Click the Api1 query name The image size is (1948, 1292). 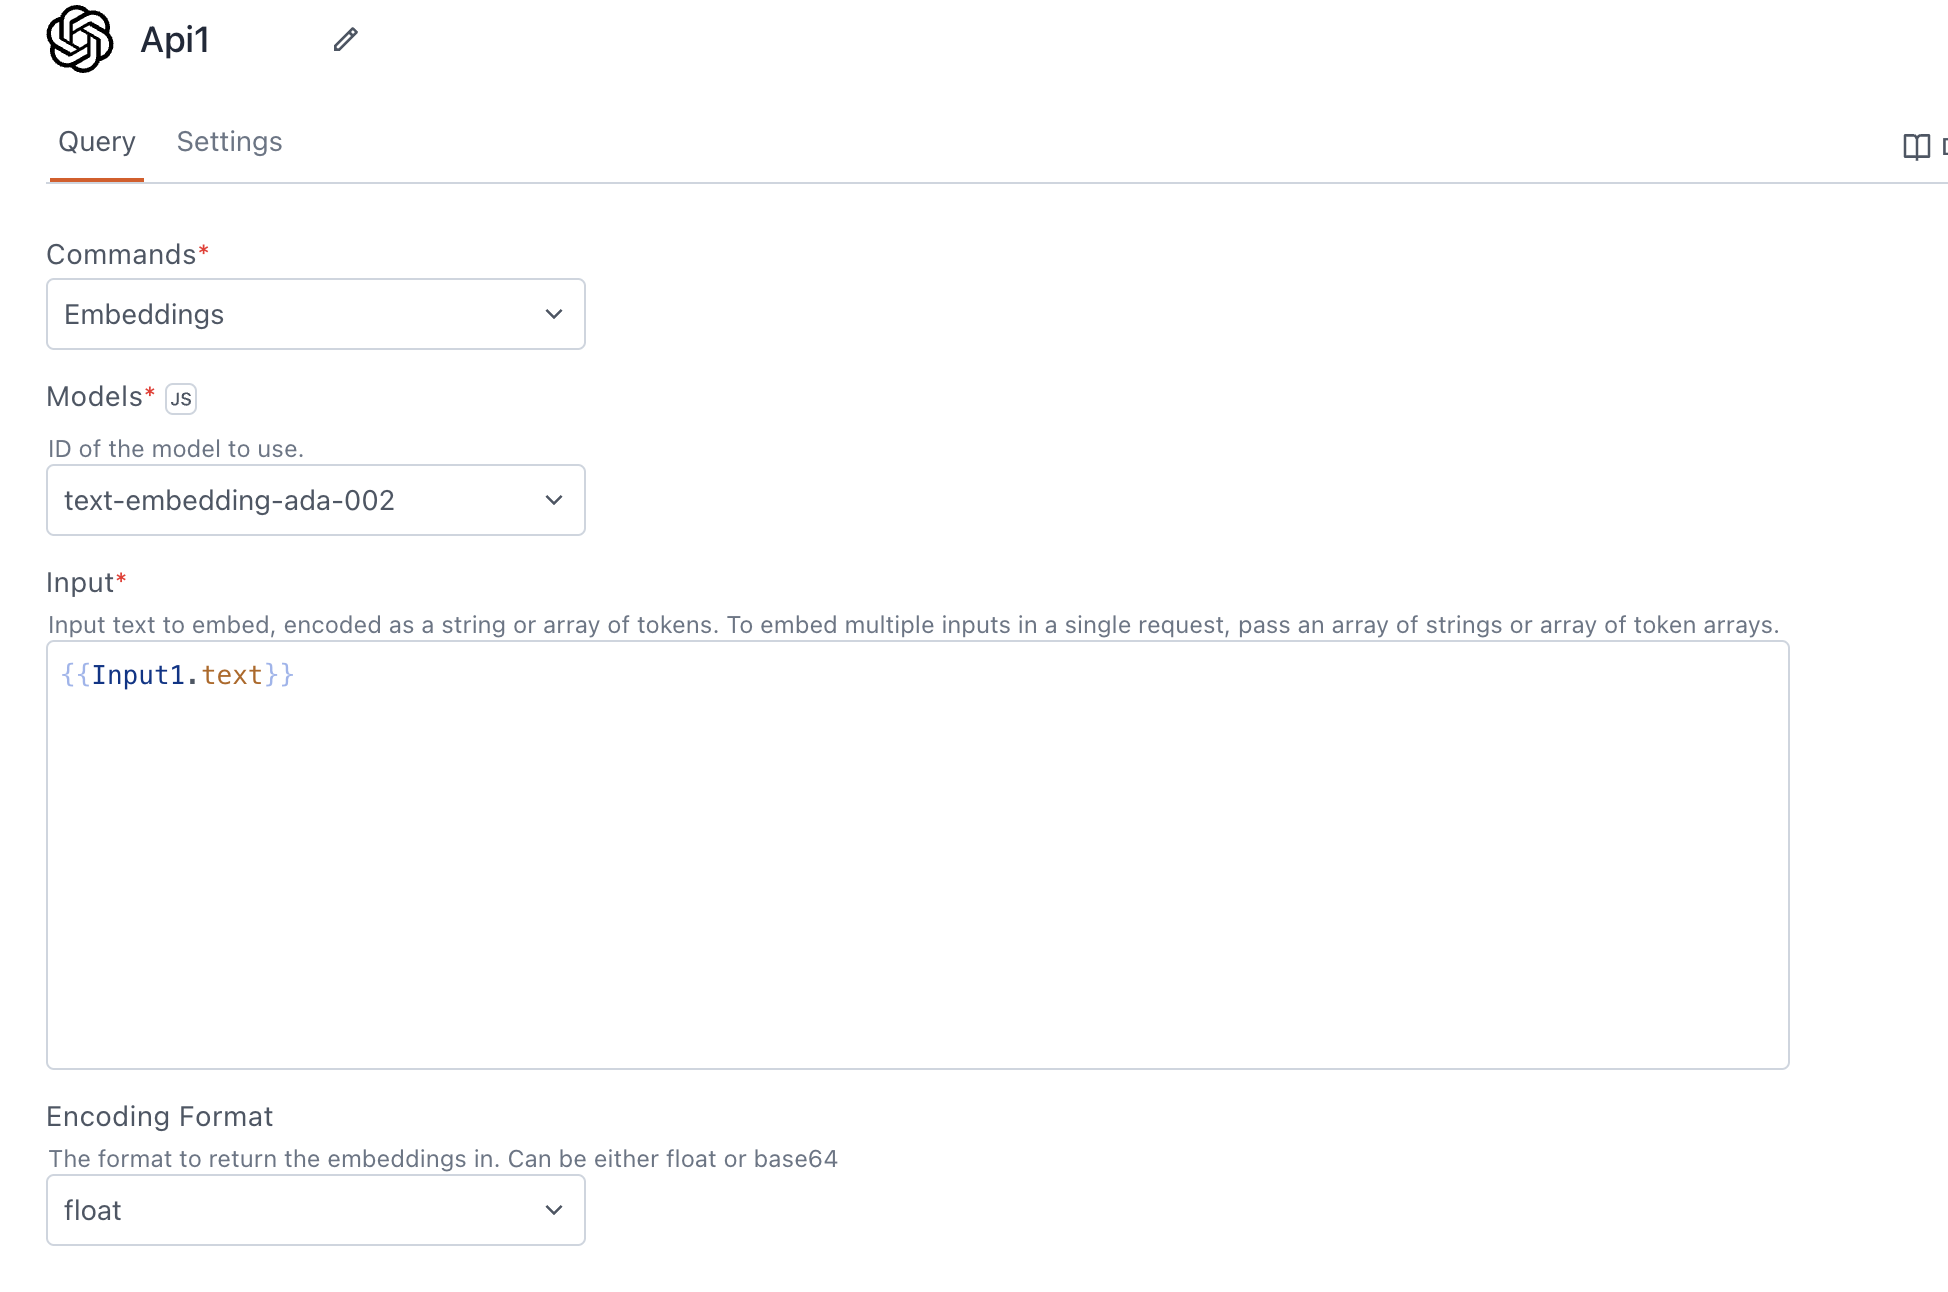pos(175,40)
